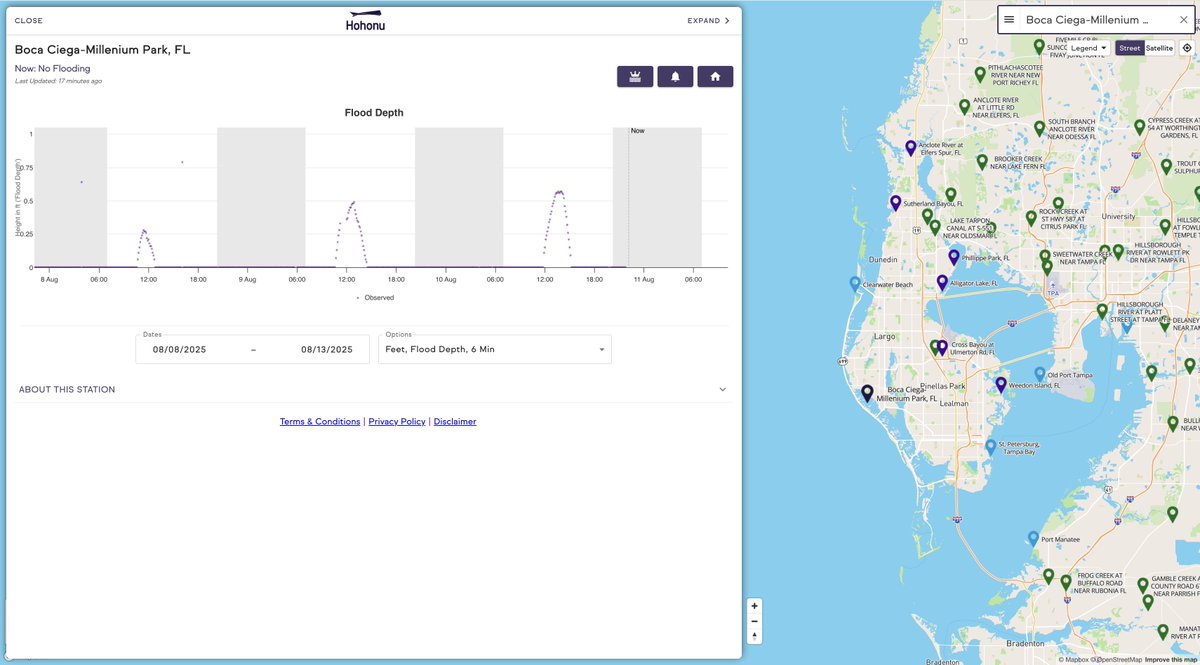
Task: Open the hamburger menu in search bar
Action: pyautogui.click(x=1009, y=20)
